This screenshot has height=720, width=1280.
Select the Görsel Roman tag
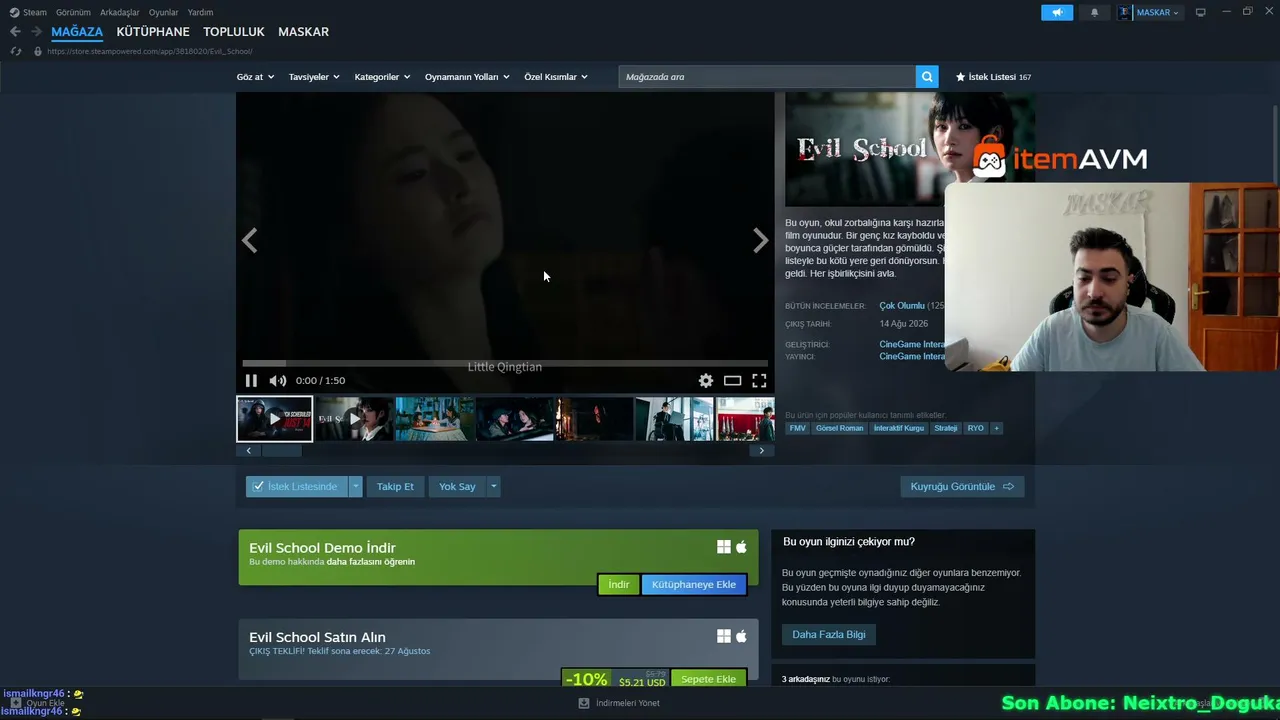[840, 428]
